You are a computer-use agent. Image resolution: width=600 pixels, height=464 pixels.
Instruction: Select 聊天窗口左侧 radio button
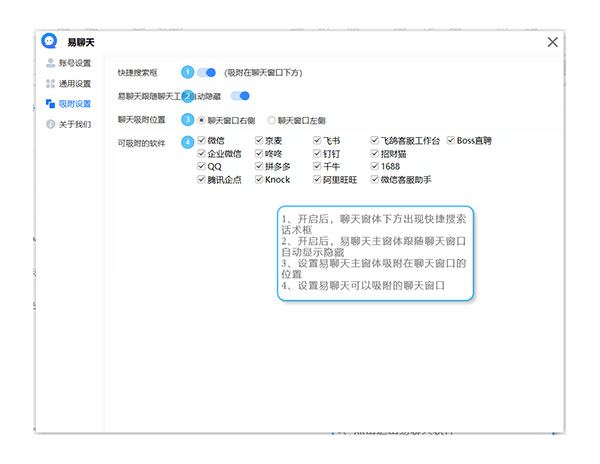271,120
